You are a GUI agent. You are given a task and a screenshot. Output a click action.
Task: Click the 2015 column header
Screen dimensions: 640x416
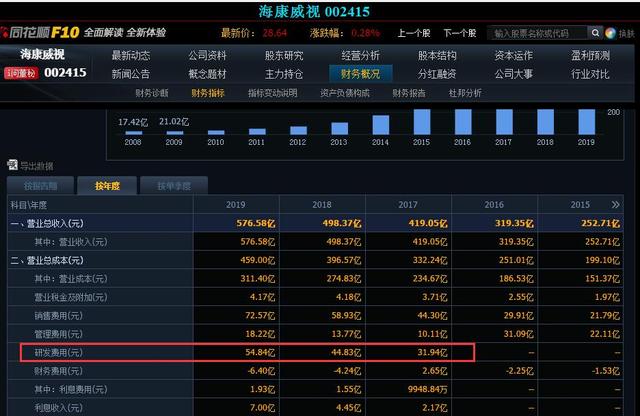click(580, 205)
